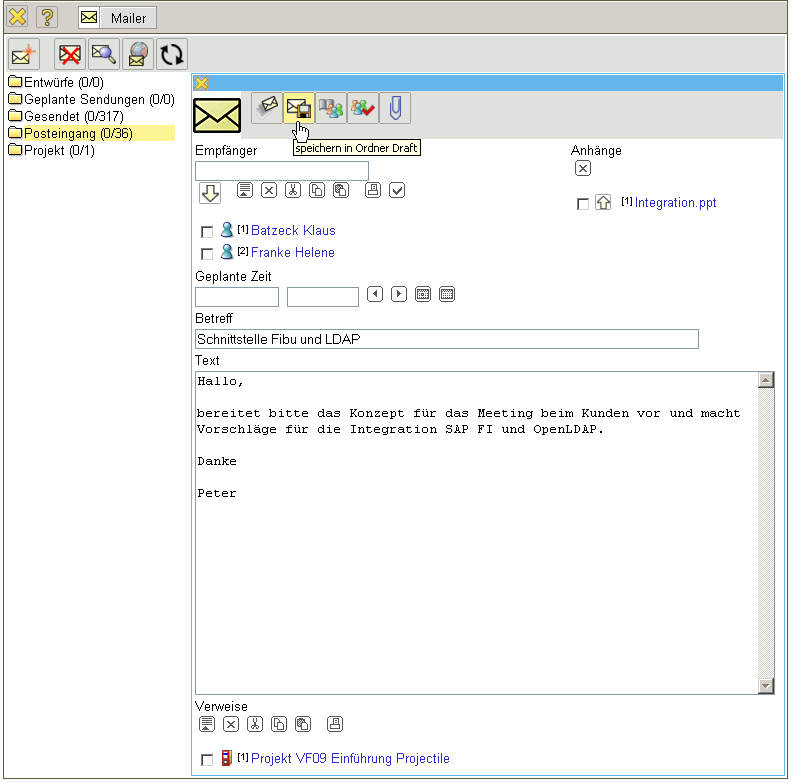Click the delete mail icon with red X
Viewport: 791px width, 783px height.
click(71, 54)
